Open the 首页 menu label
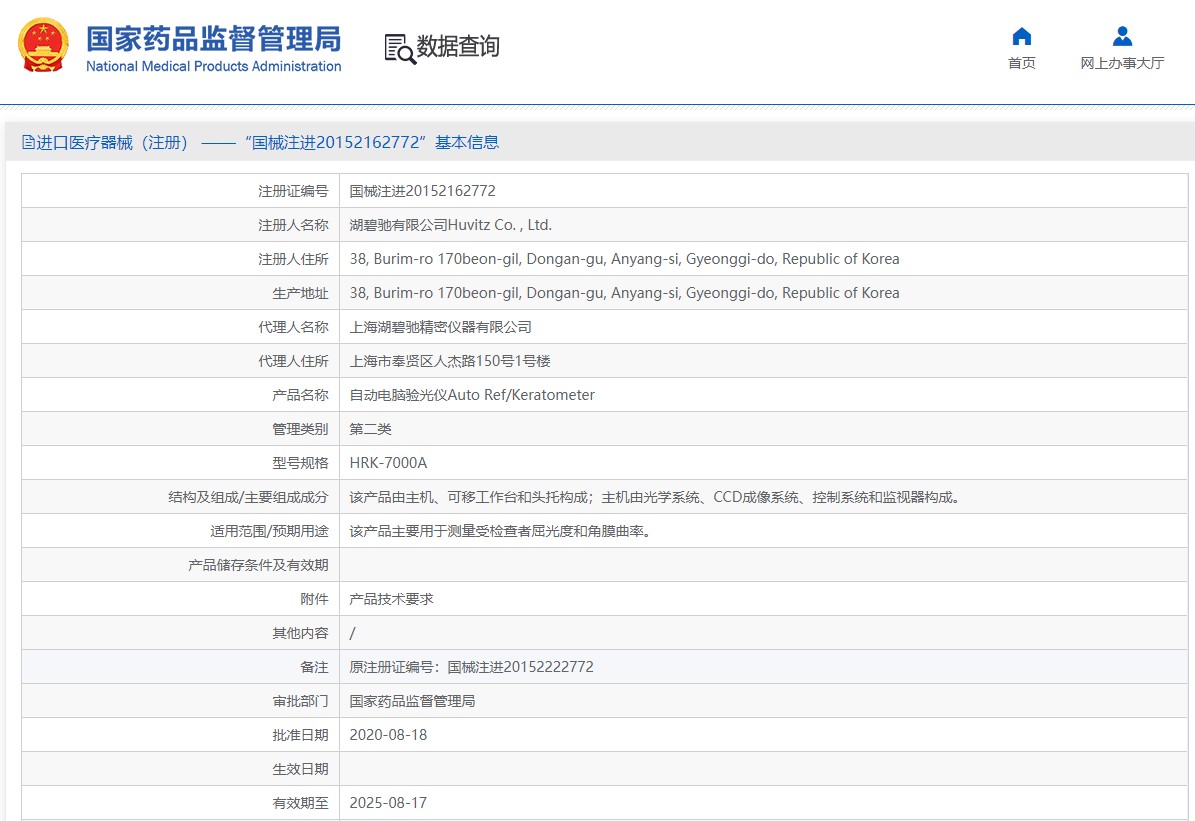Viewport: 1195px width, 821px height. (x=1021, y=63)
